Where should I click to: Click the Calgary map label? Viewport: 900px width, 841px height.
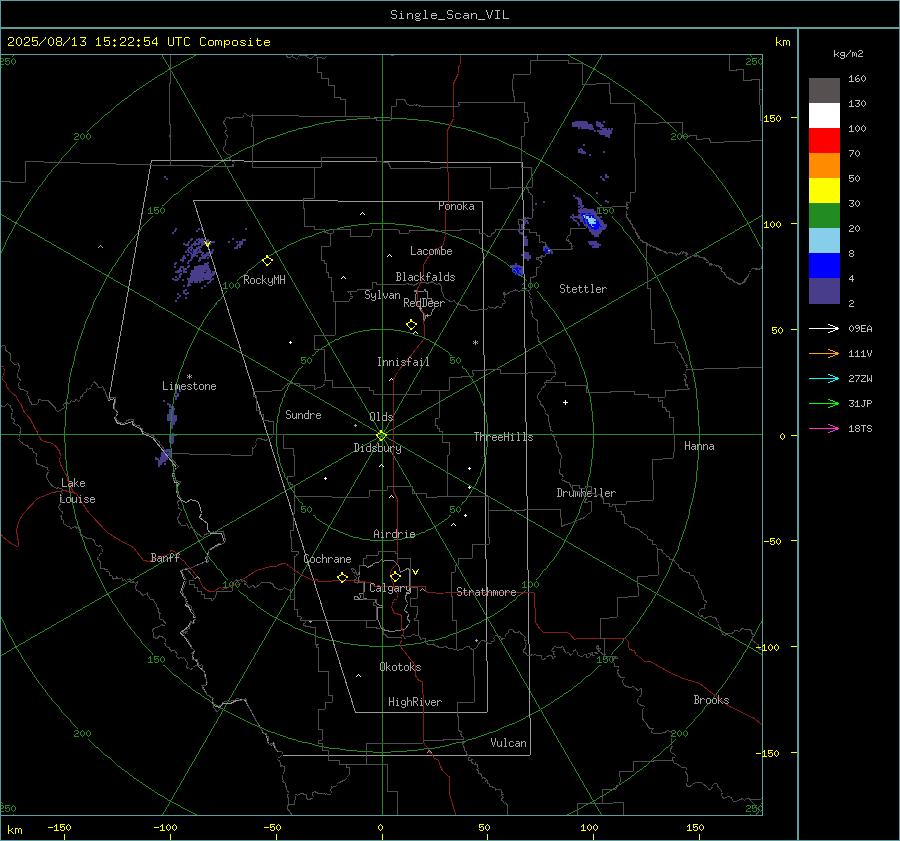[x=390, y=588]
